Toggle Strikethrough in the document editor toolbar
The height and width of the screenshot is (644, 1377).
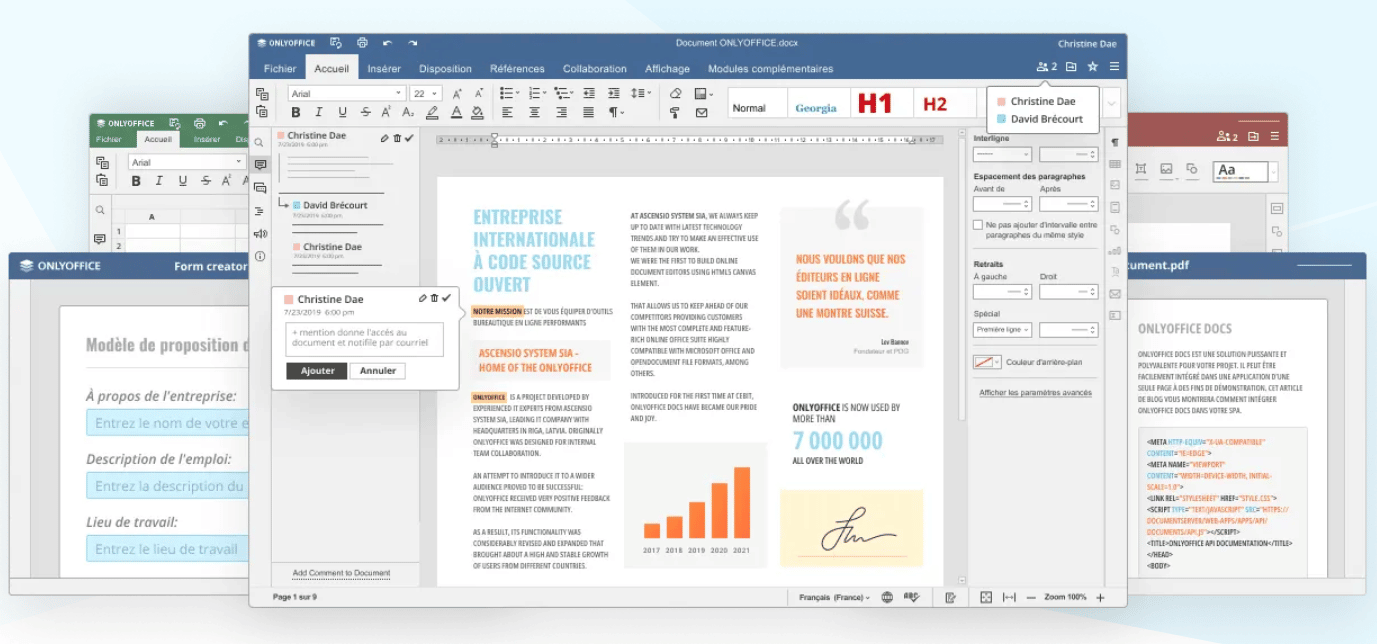click(x=366, y=113)
